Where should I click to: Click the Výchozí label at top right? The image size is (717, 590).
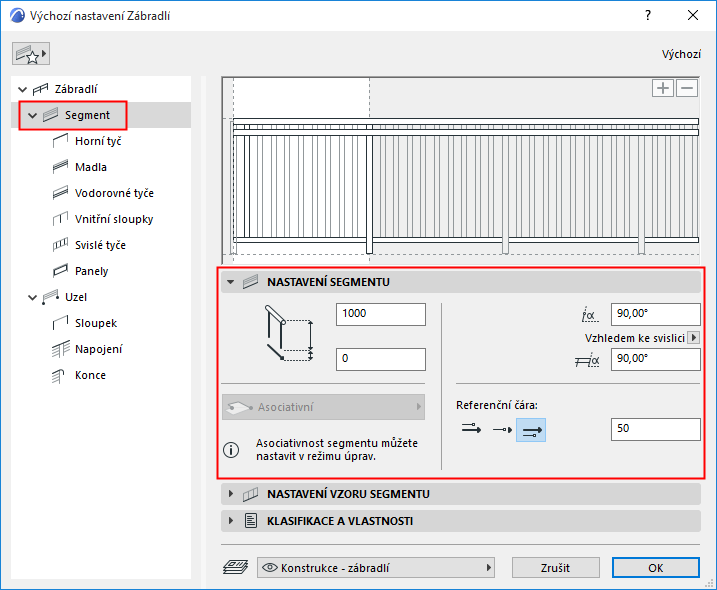click(681, 54)
